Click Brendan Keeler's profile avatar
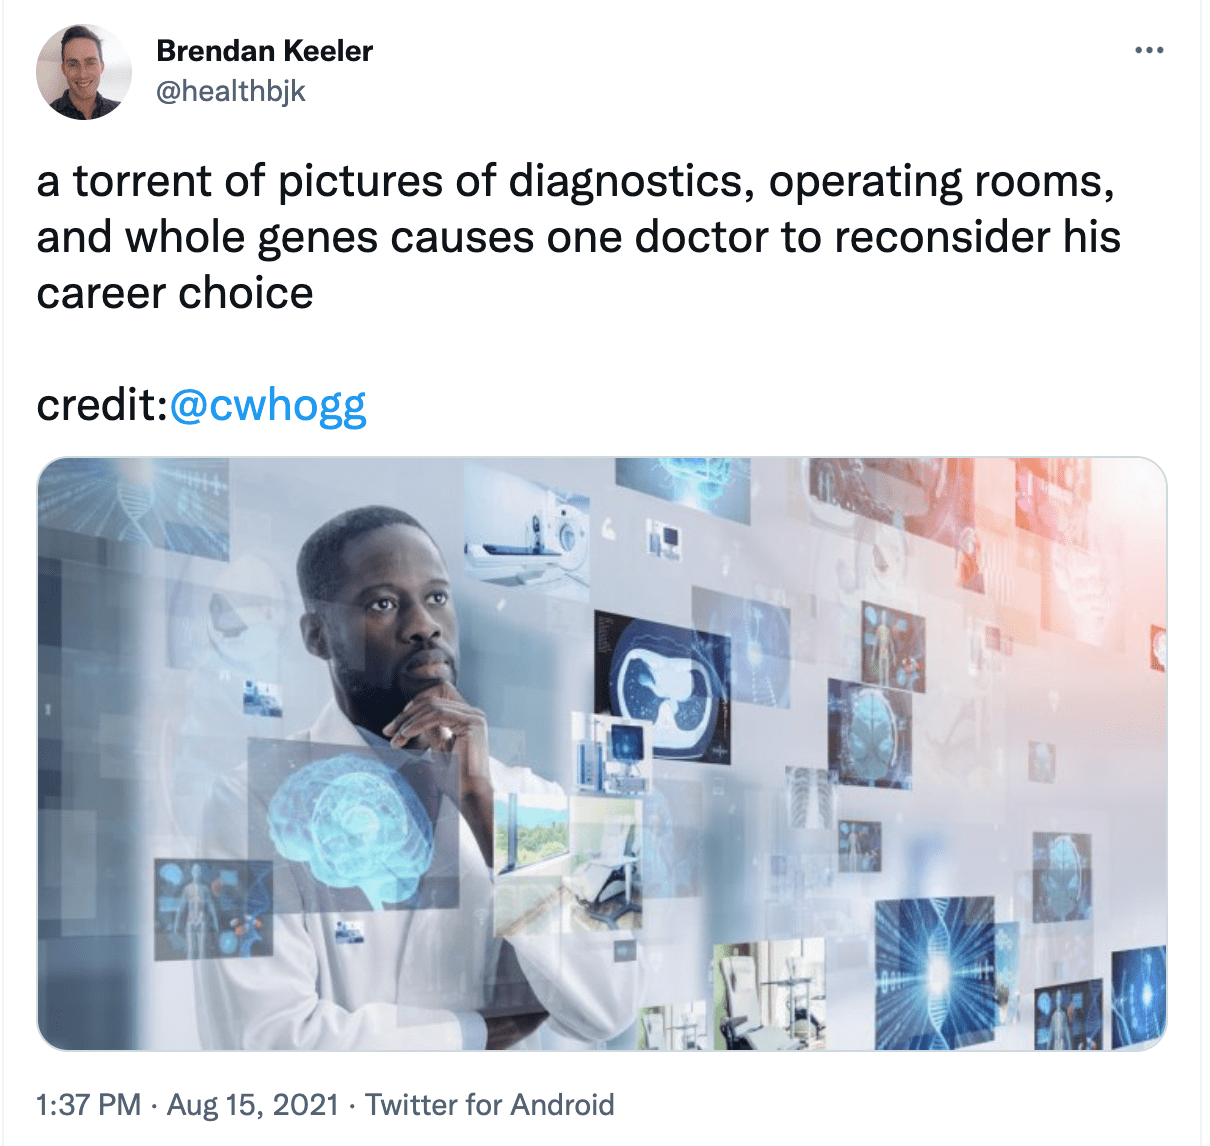The image size is (1210, 1146). (84, 72)
